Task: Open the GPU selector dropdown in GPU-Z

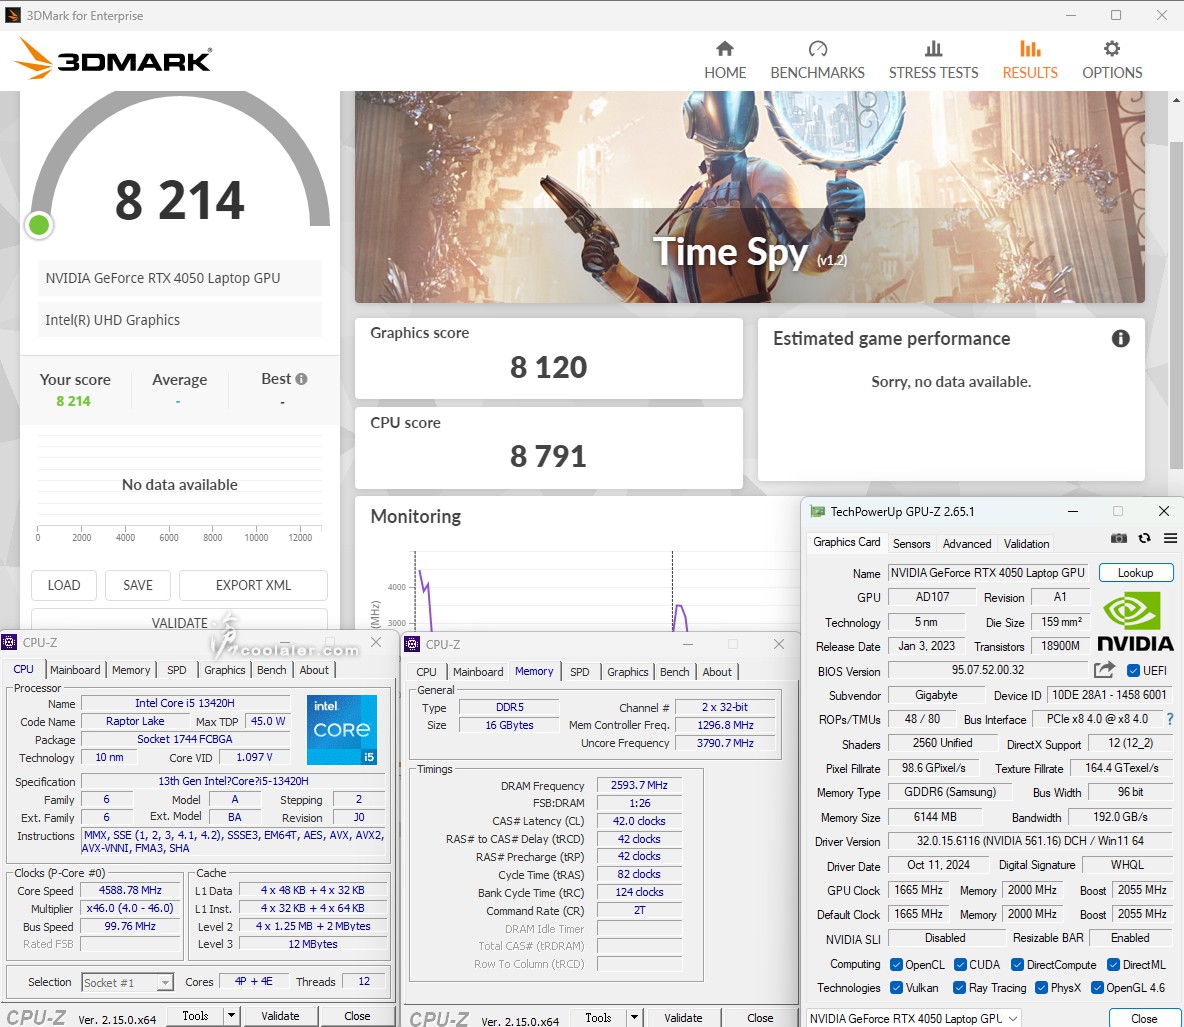Action: click(x=914, y=1018)
